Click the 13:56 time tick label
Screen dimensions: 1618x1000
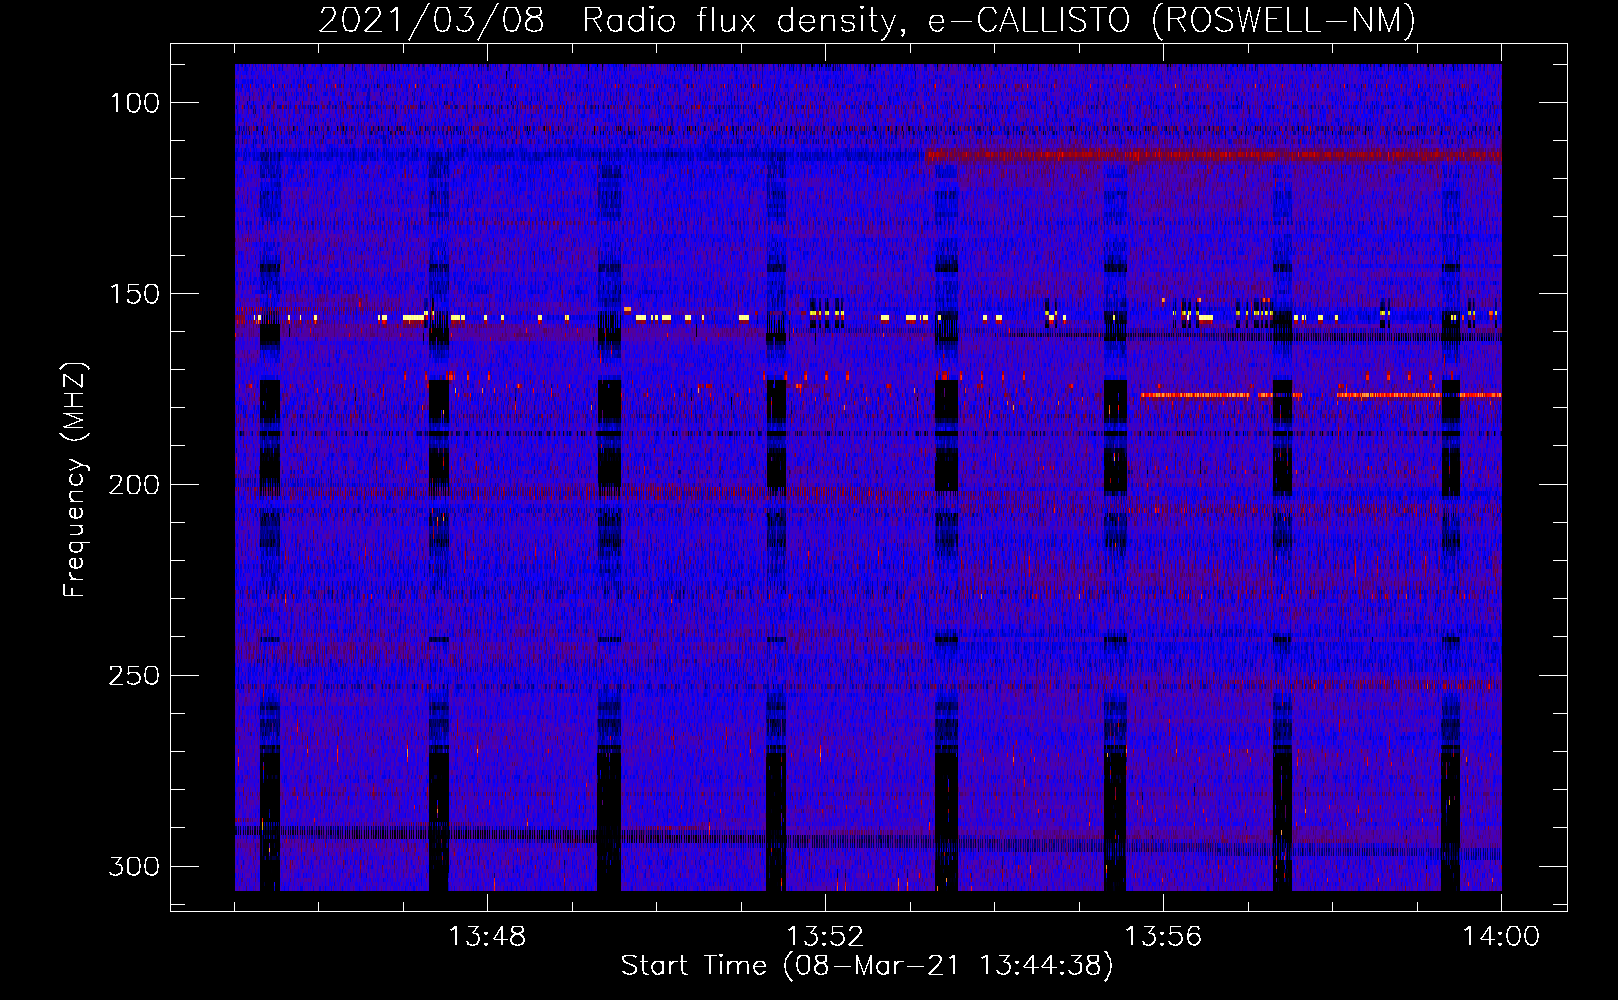(x=1163, y=937)
